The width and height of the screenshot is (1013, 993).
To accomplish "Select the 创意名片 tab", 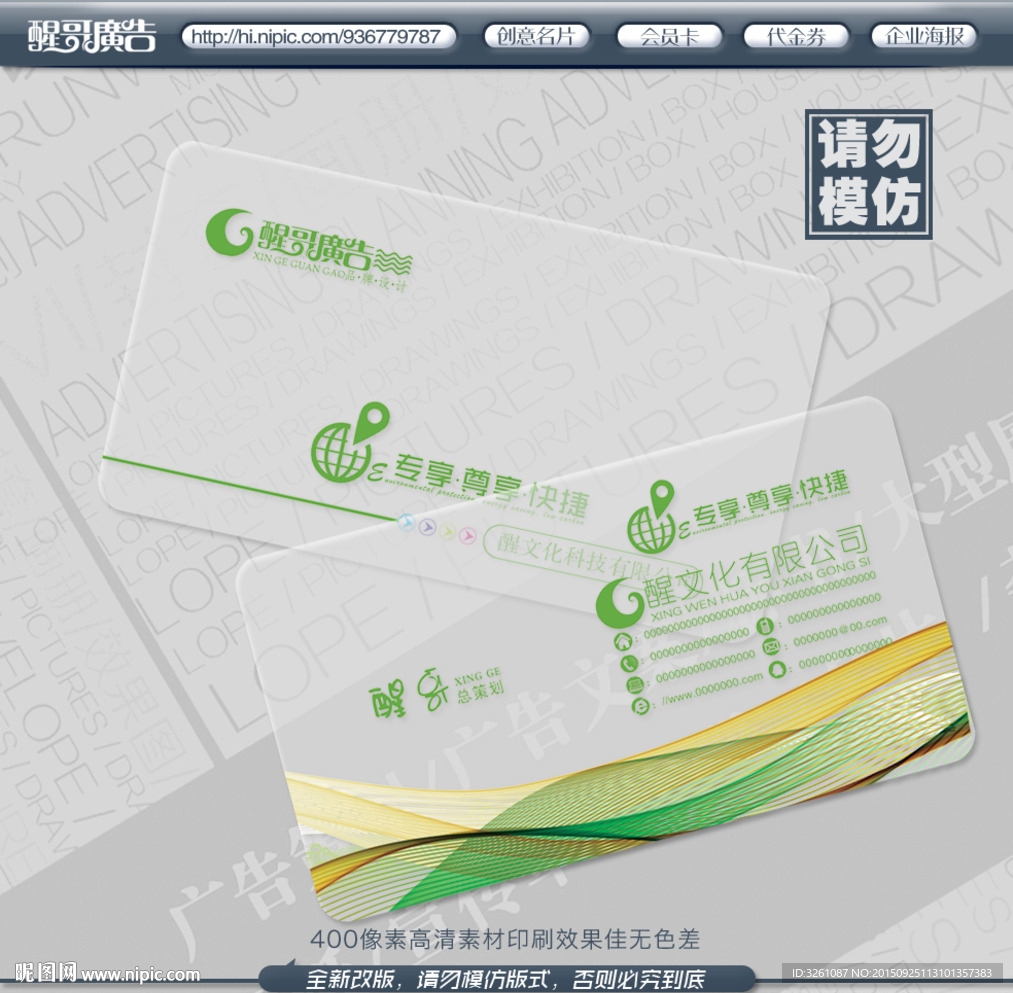I will 537,36.
